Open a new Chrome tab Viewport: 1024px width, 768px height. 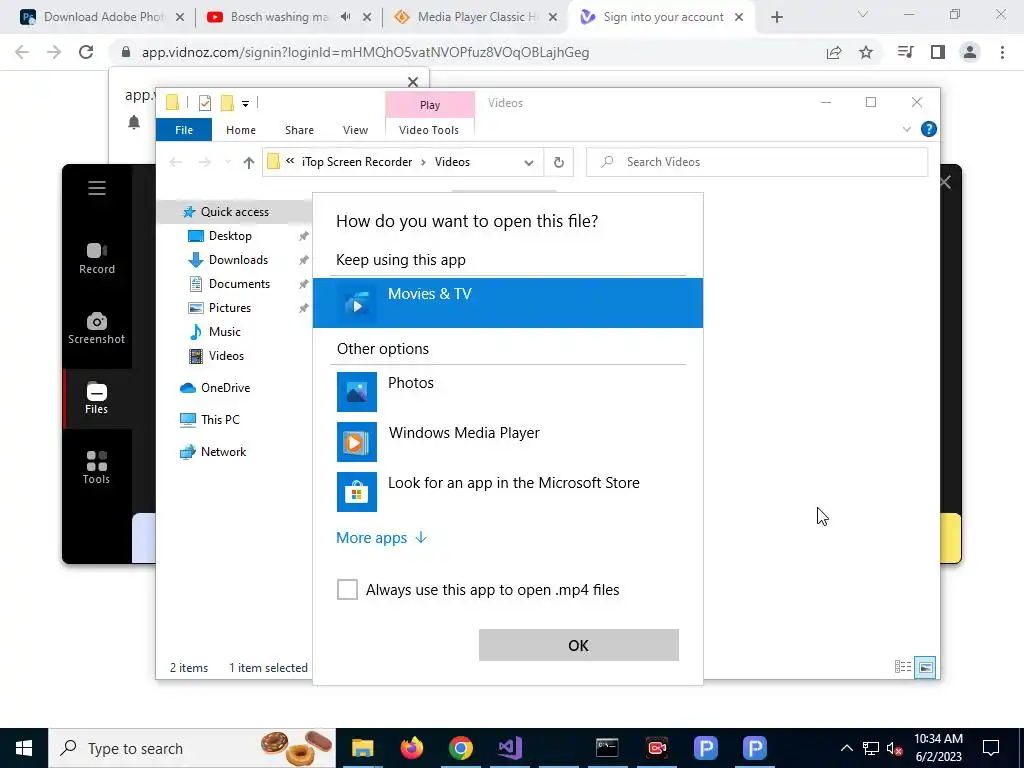(776, 18)
